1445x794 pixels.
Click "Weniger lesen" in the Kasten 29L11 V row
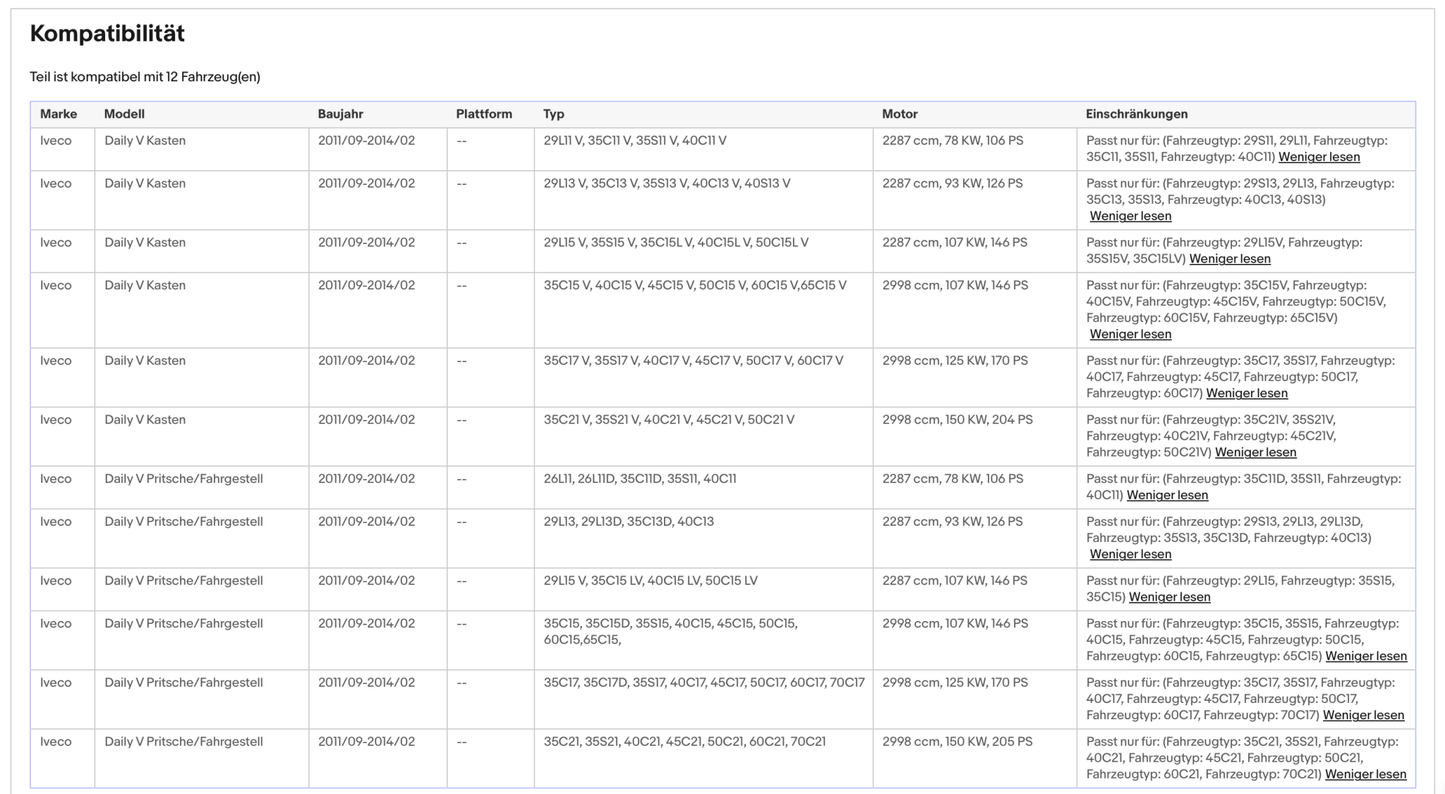point(1318,157)
